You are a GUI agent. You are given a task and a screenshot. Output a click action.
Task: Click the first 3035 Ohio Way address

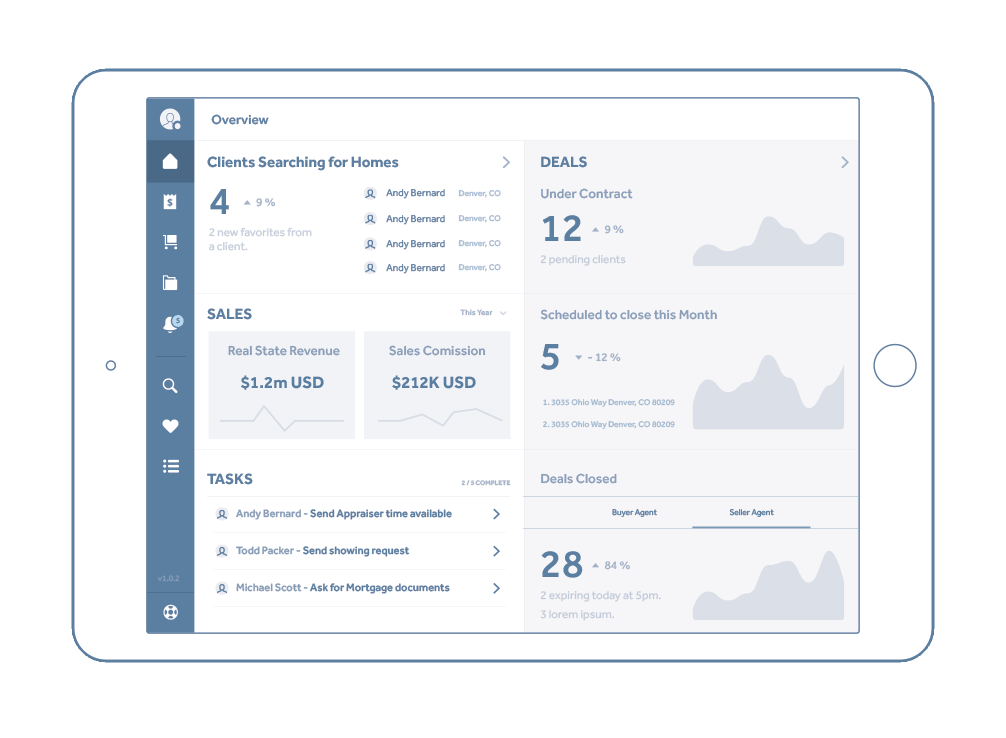pyautogui.click(x=608, y=403)
